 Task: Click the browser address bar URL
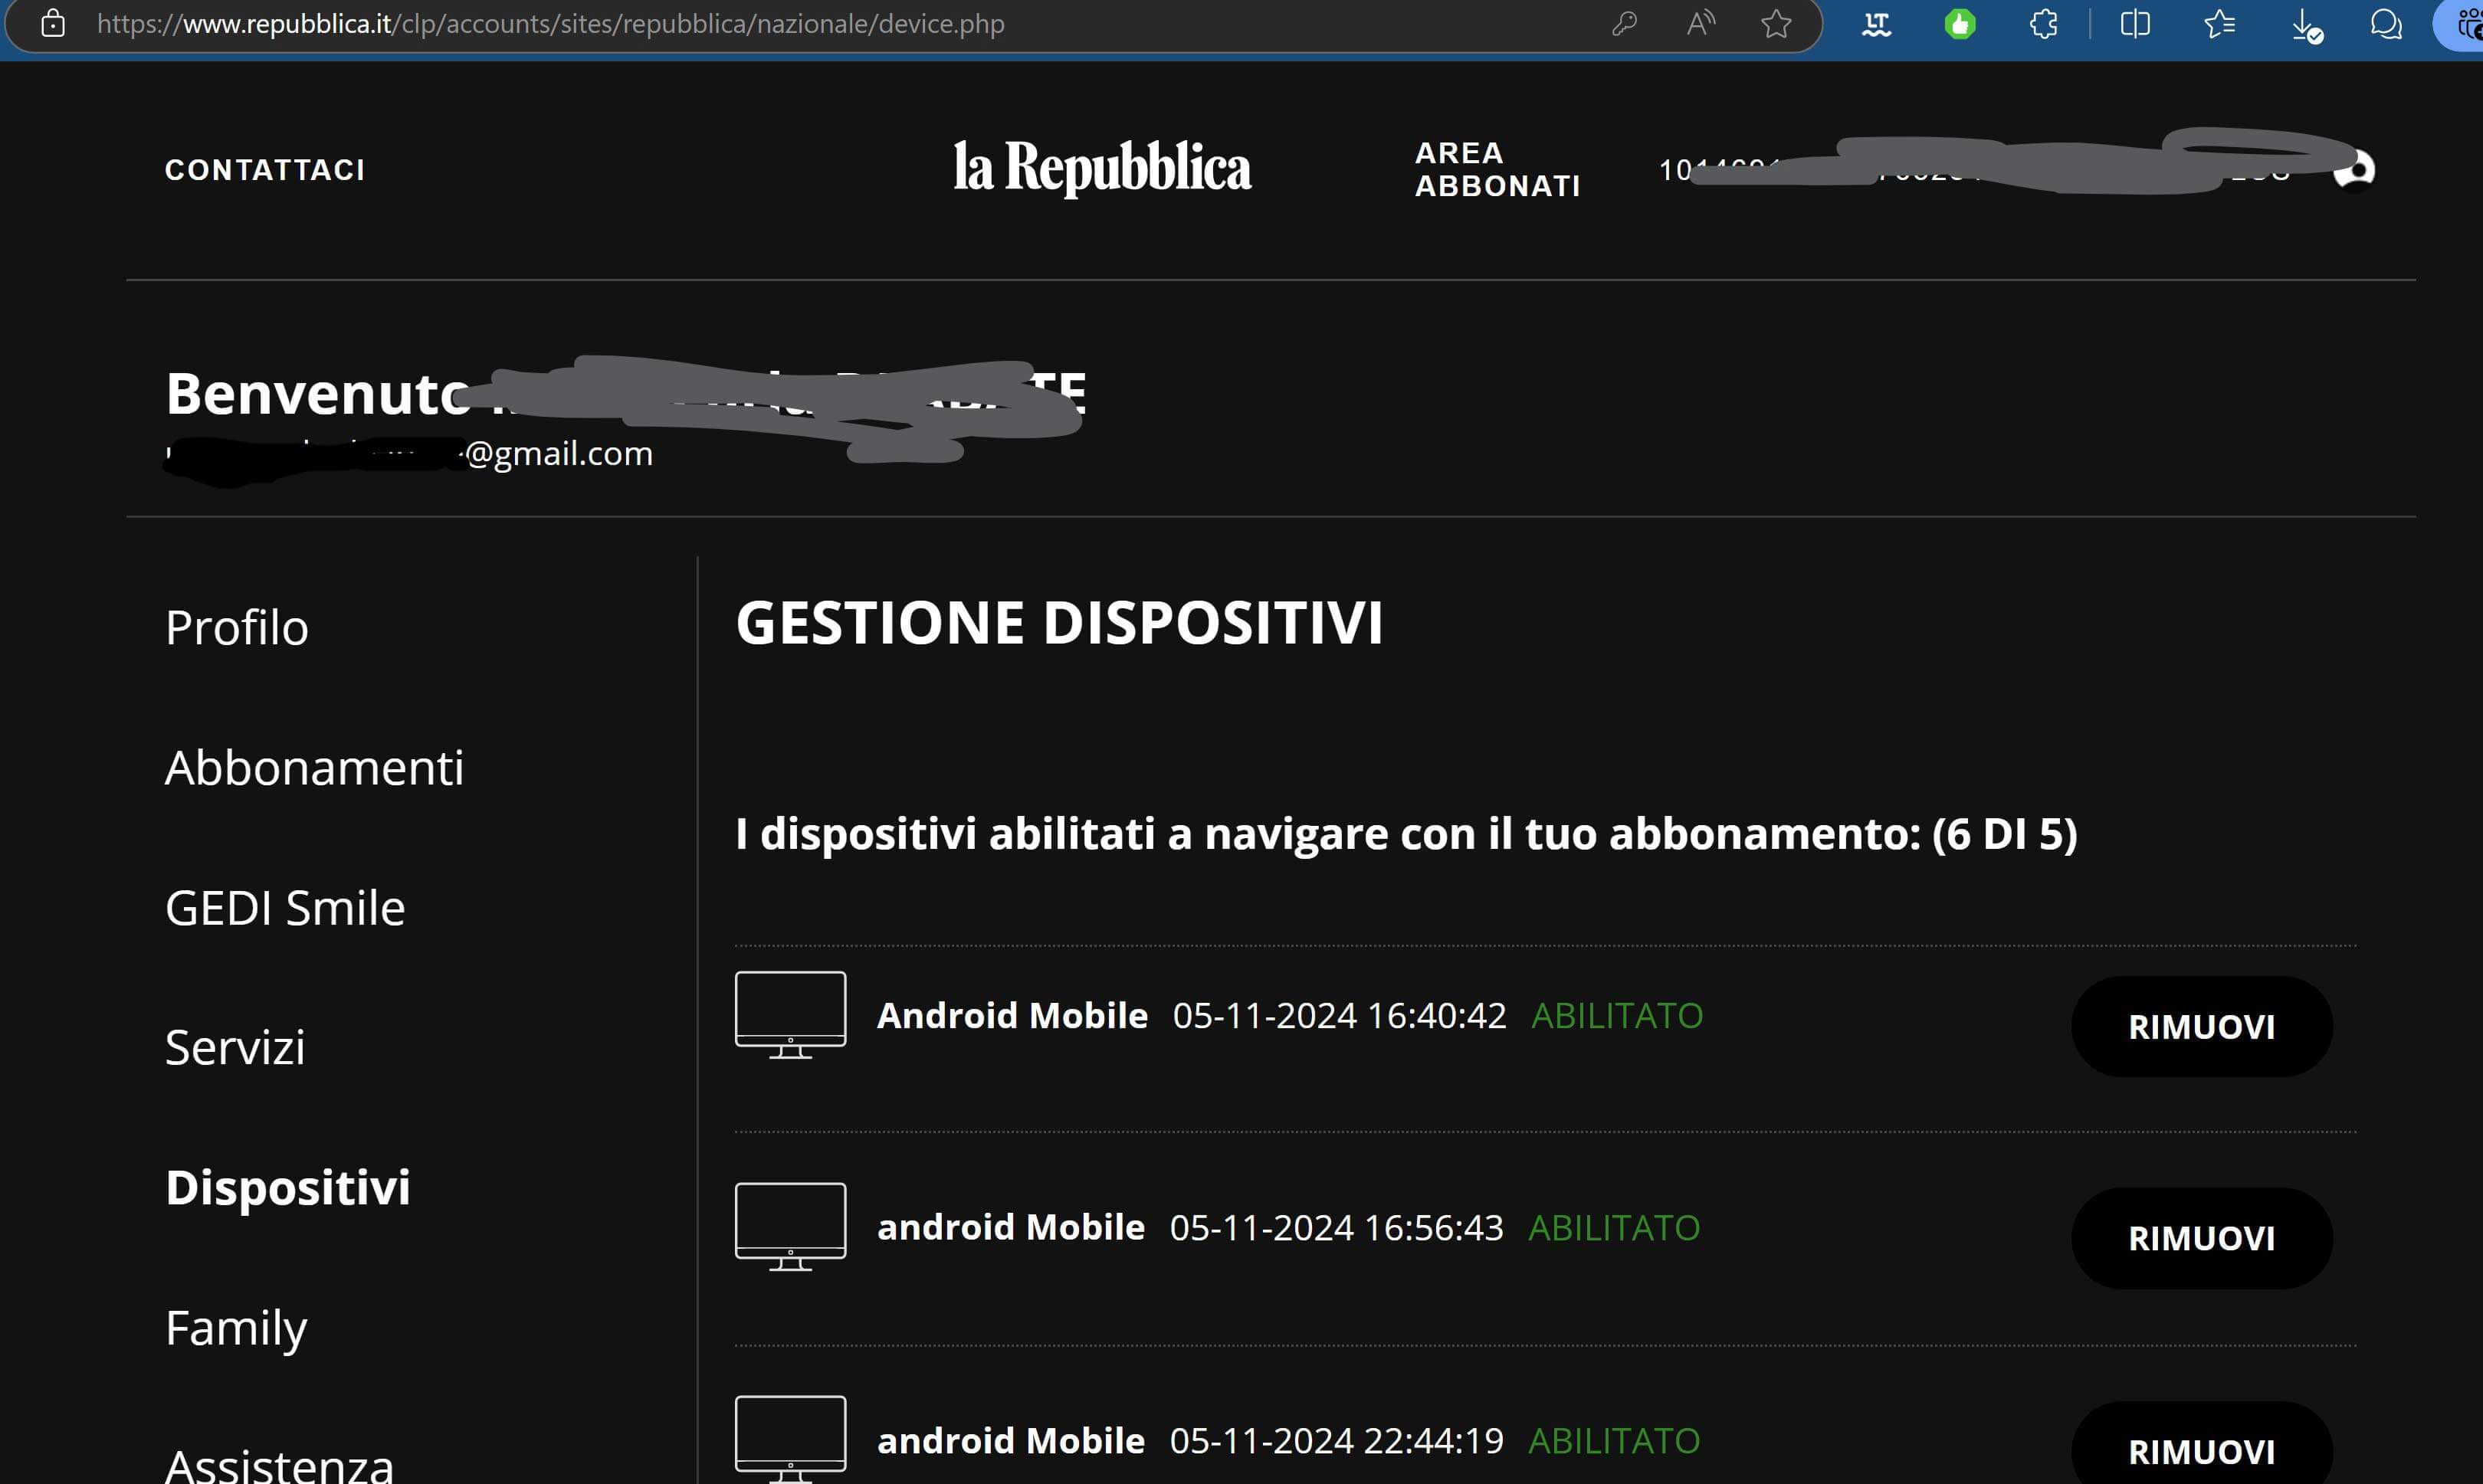pyautogui.click(x=550, y=24)
